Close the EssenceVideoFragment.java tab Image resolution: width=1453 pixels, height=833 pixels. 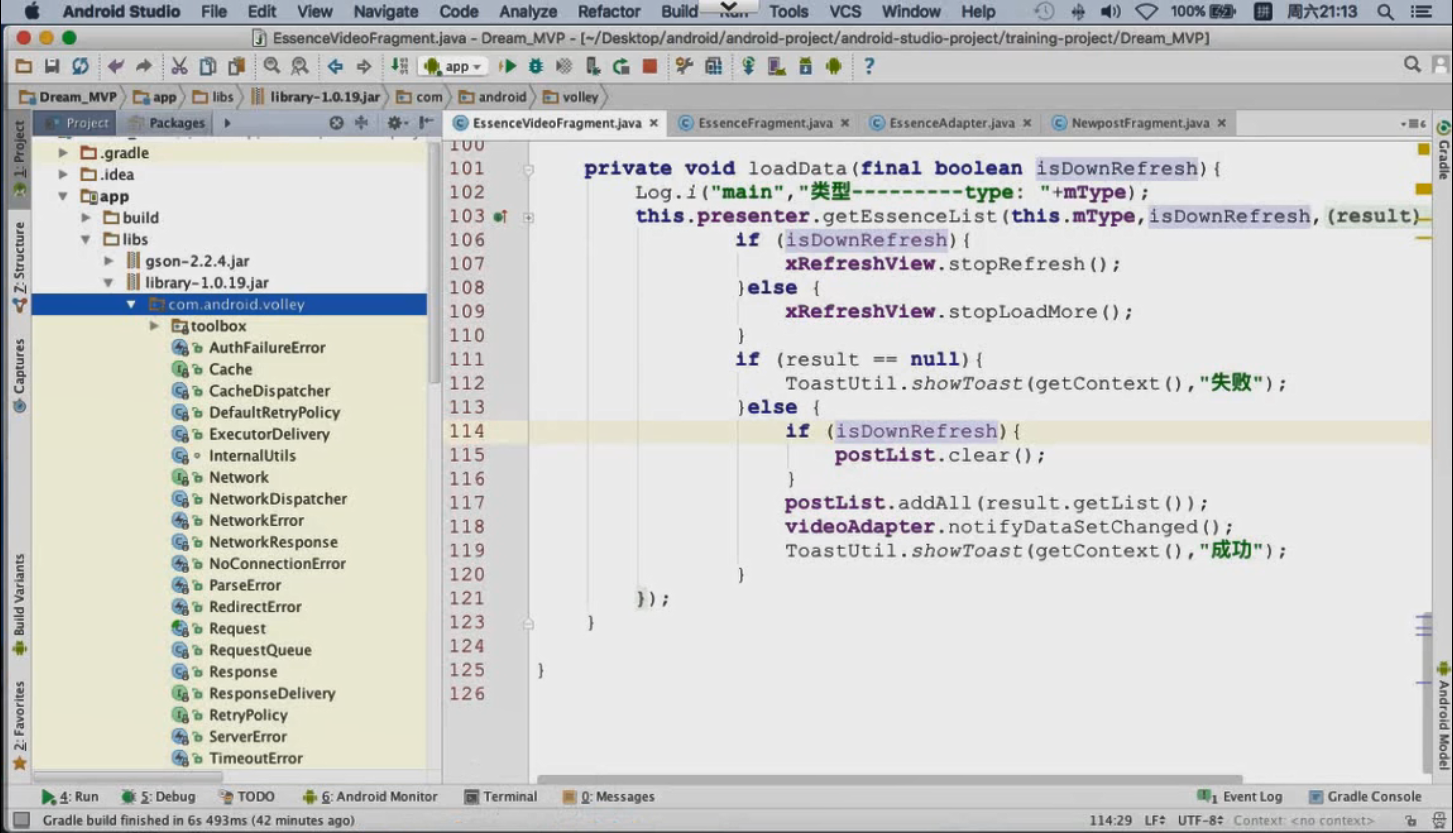click(654, 124)
